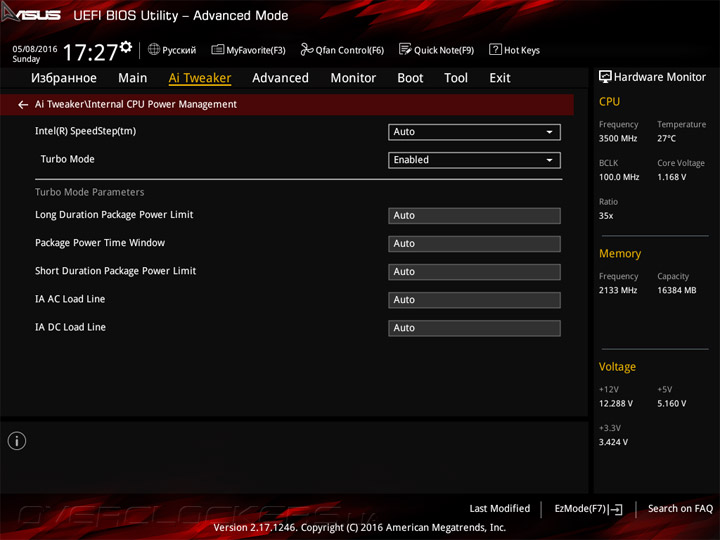Viewport: 720px width, 540px height.
Task: Show the Hot Keys list label
Action: point(522,50)
